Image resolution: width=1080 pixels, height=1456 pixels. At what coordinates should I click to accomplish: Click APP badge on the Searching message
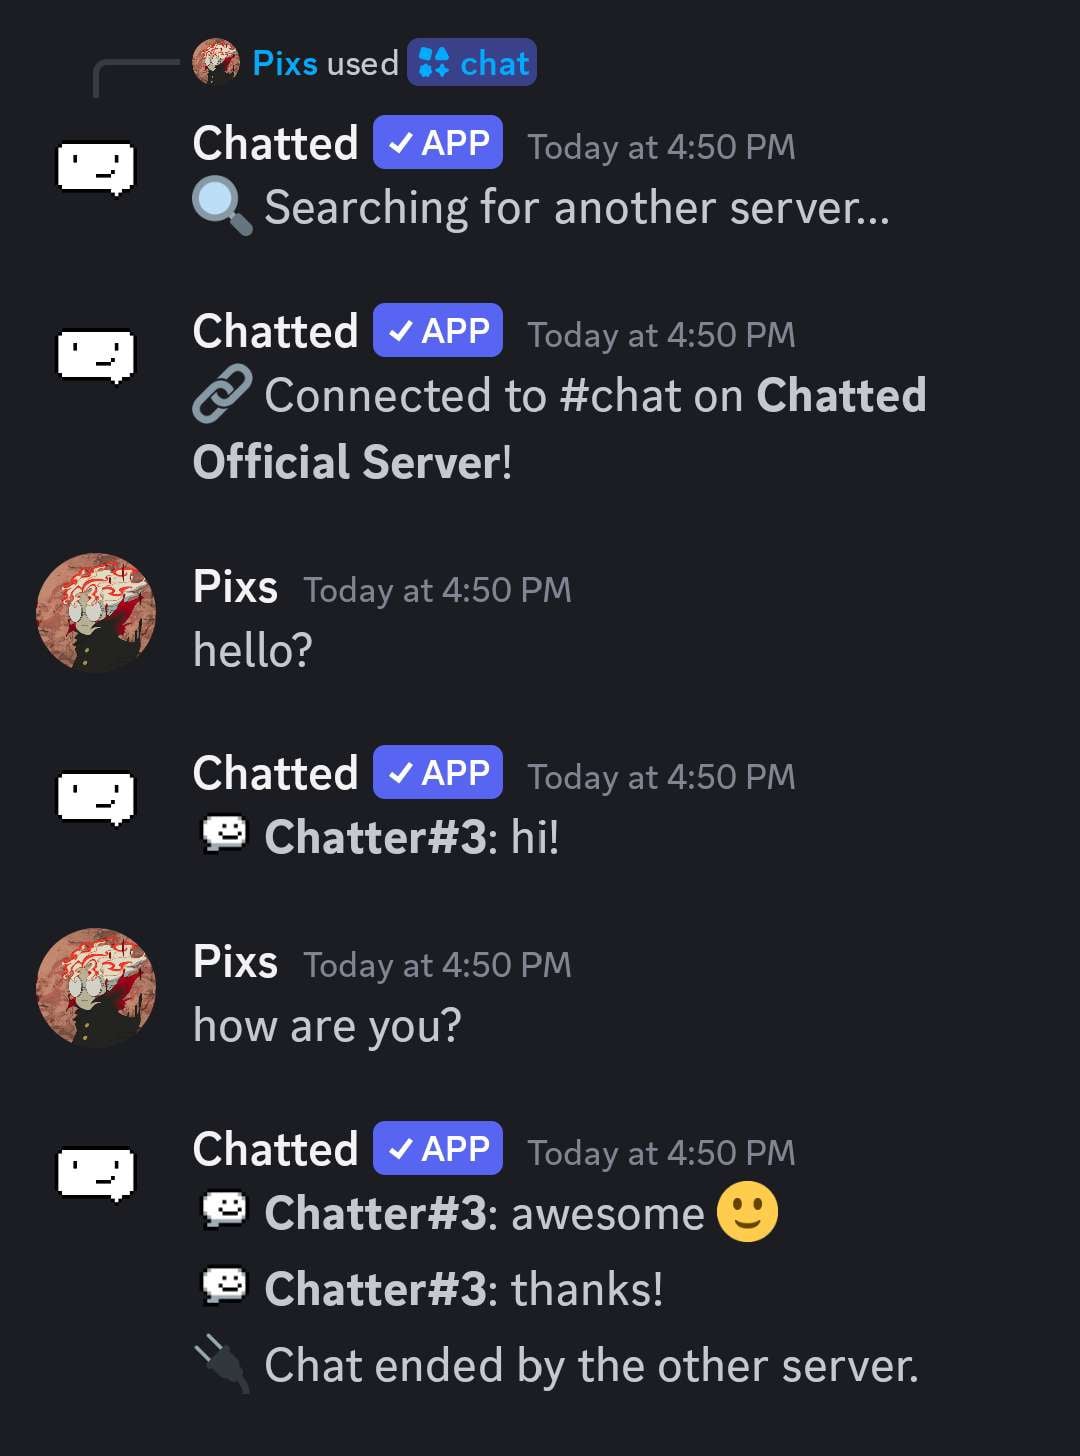438,143
